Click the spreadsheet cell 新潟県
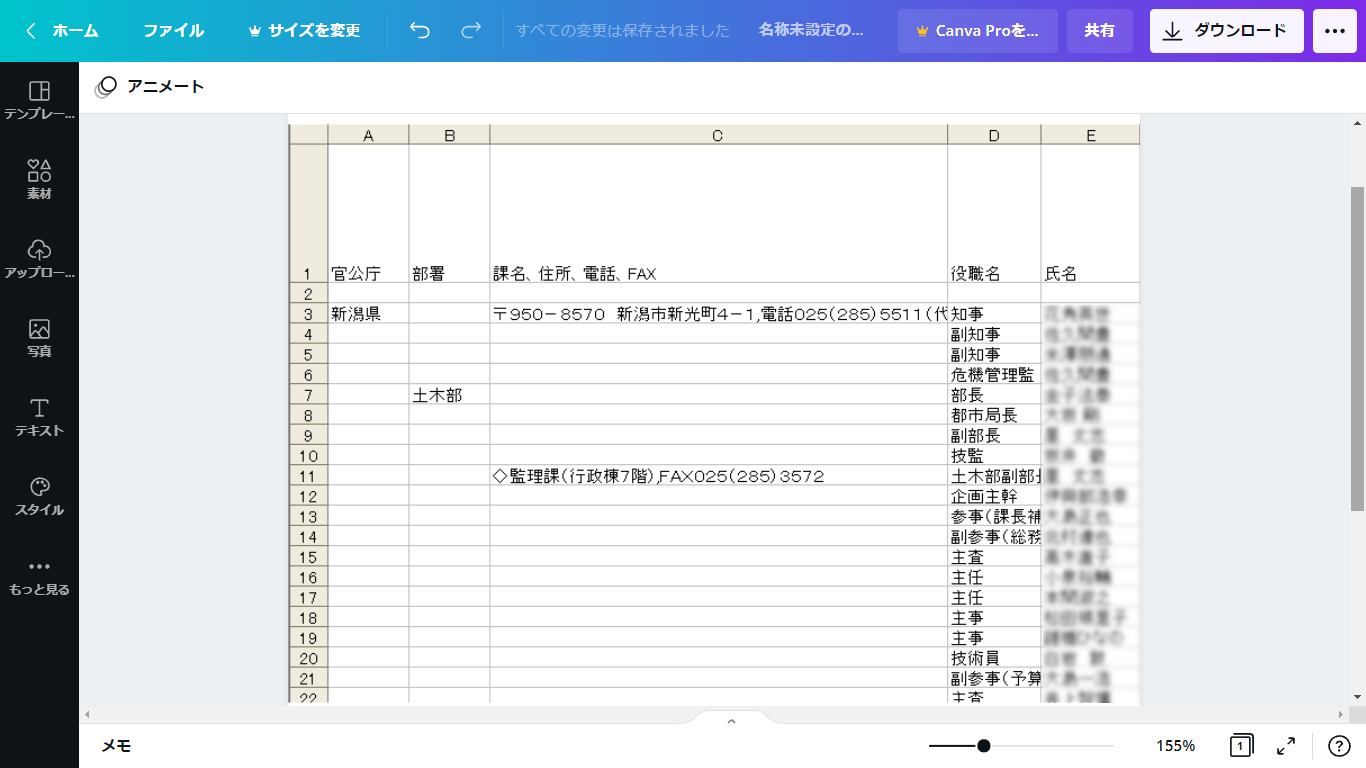 368,314
